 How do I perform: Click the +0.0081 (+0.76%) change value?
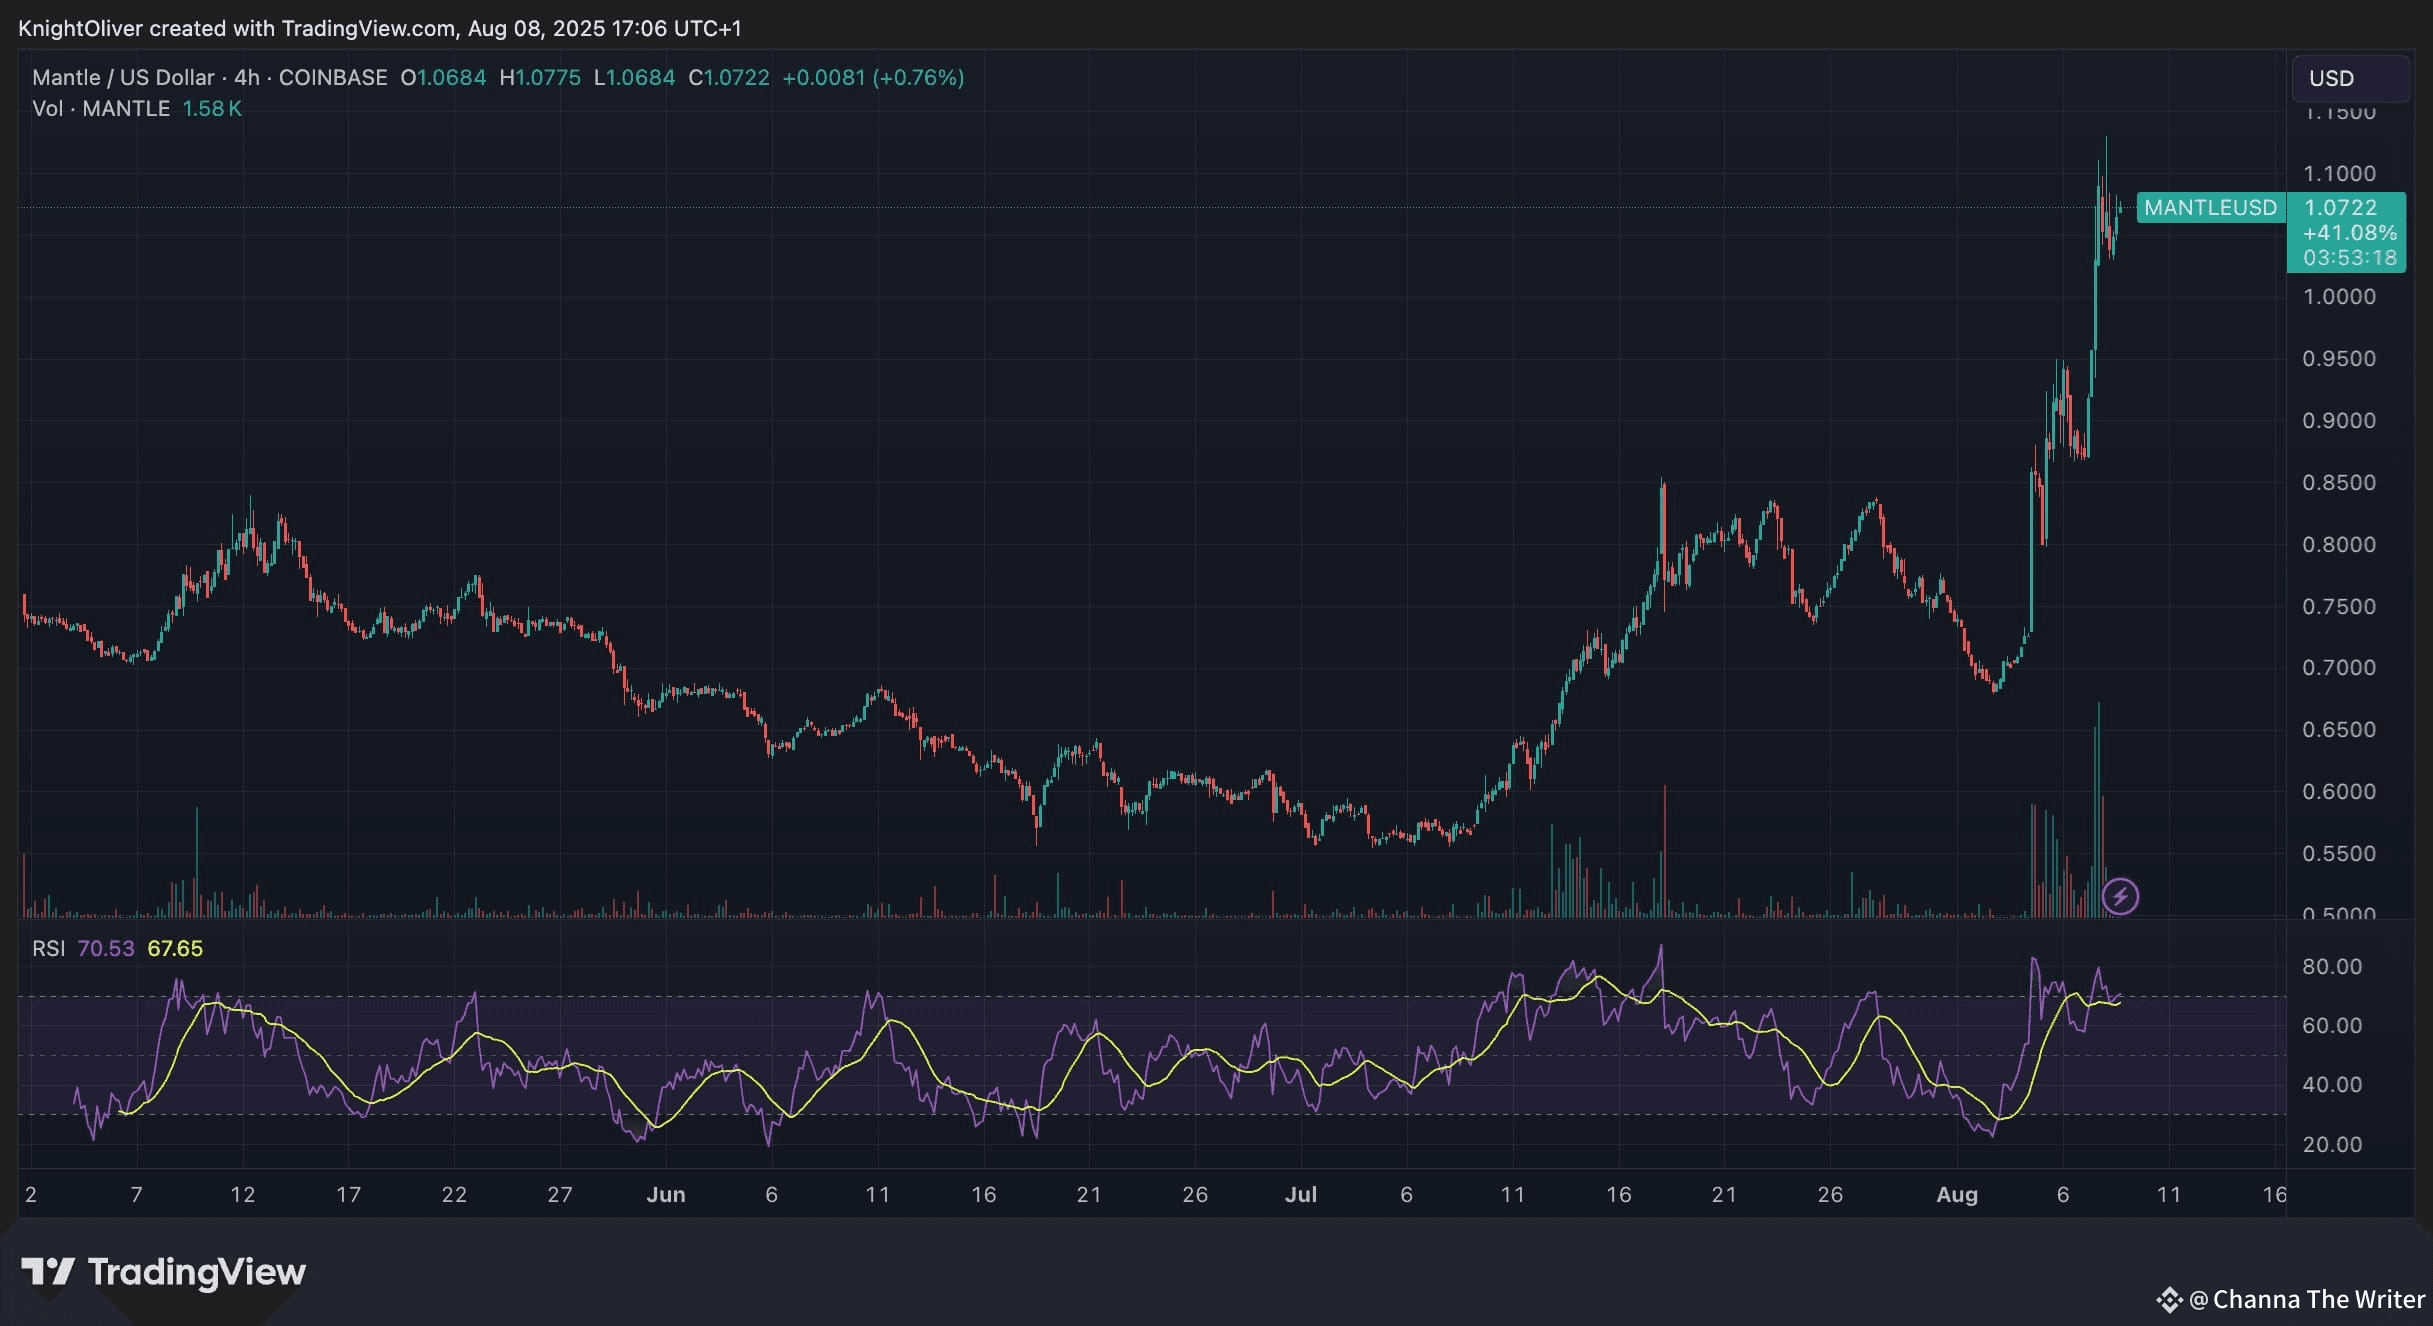click(873, 78)
